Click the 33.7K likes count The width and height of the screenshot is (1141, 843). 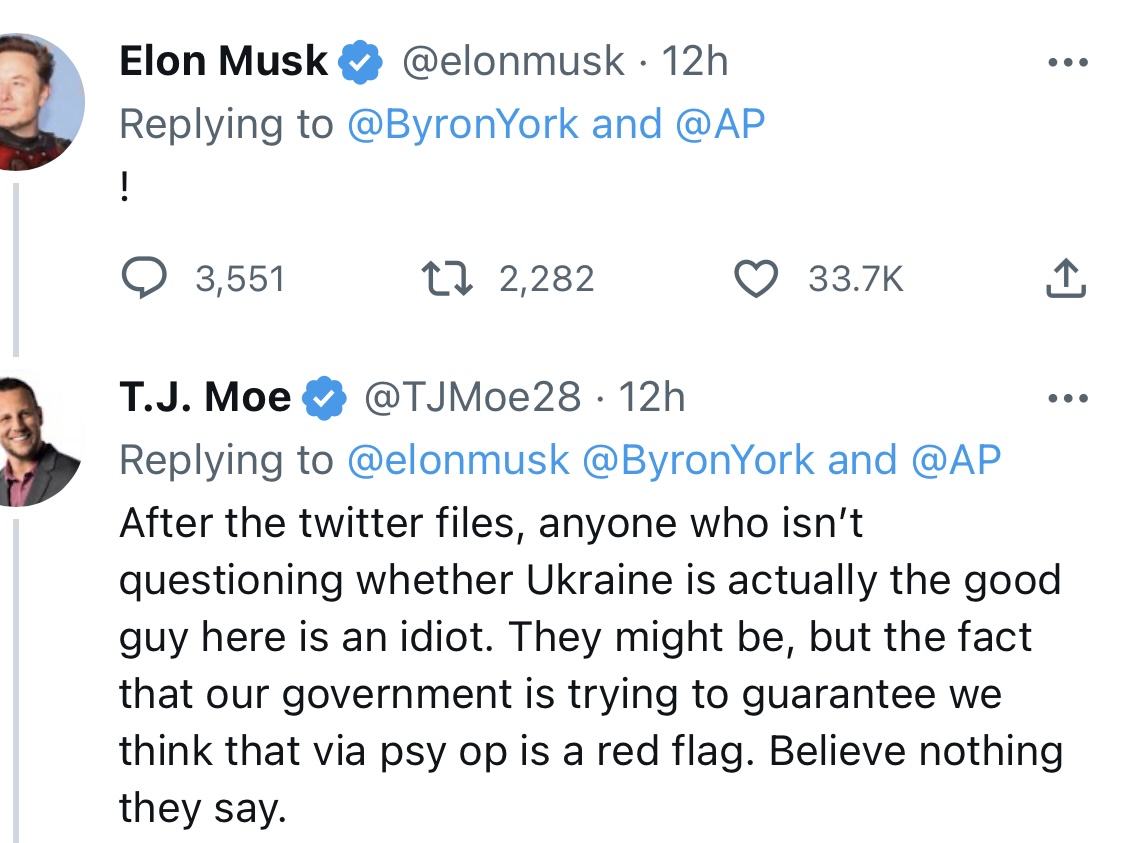[x=856, y=280]
